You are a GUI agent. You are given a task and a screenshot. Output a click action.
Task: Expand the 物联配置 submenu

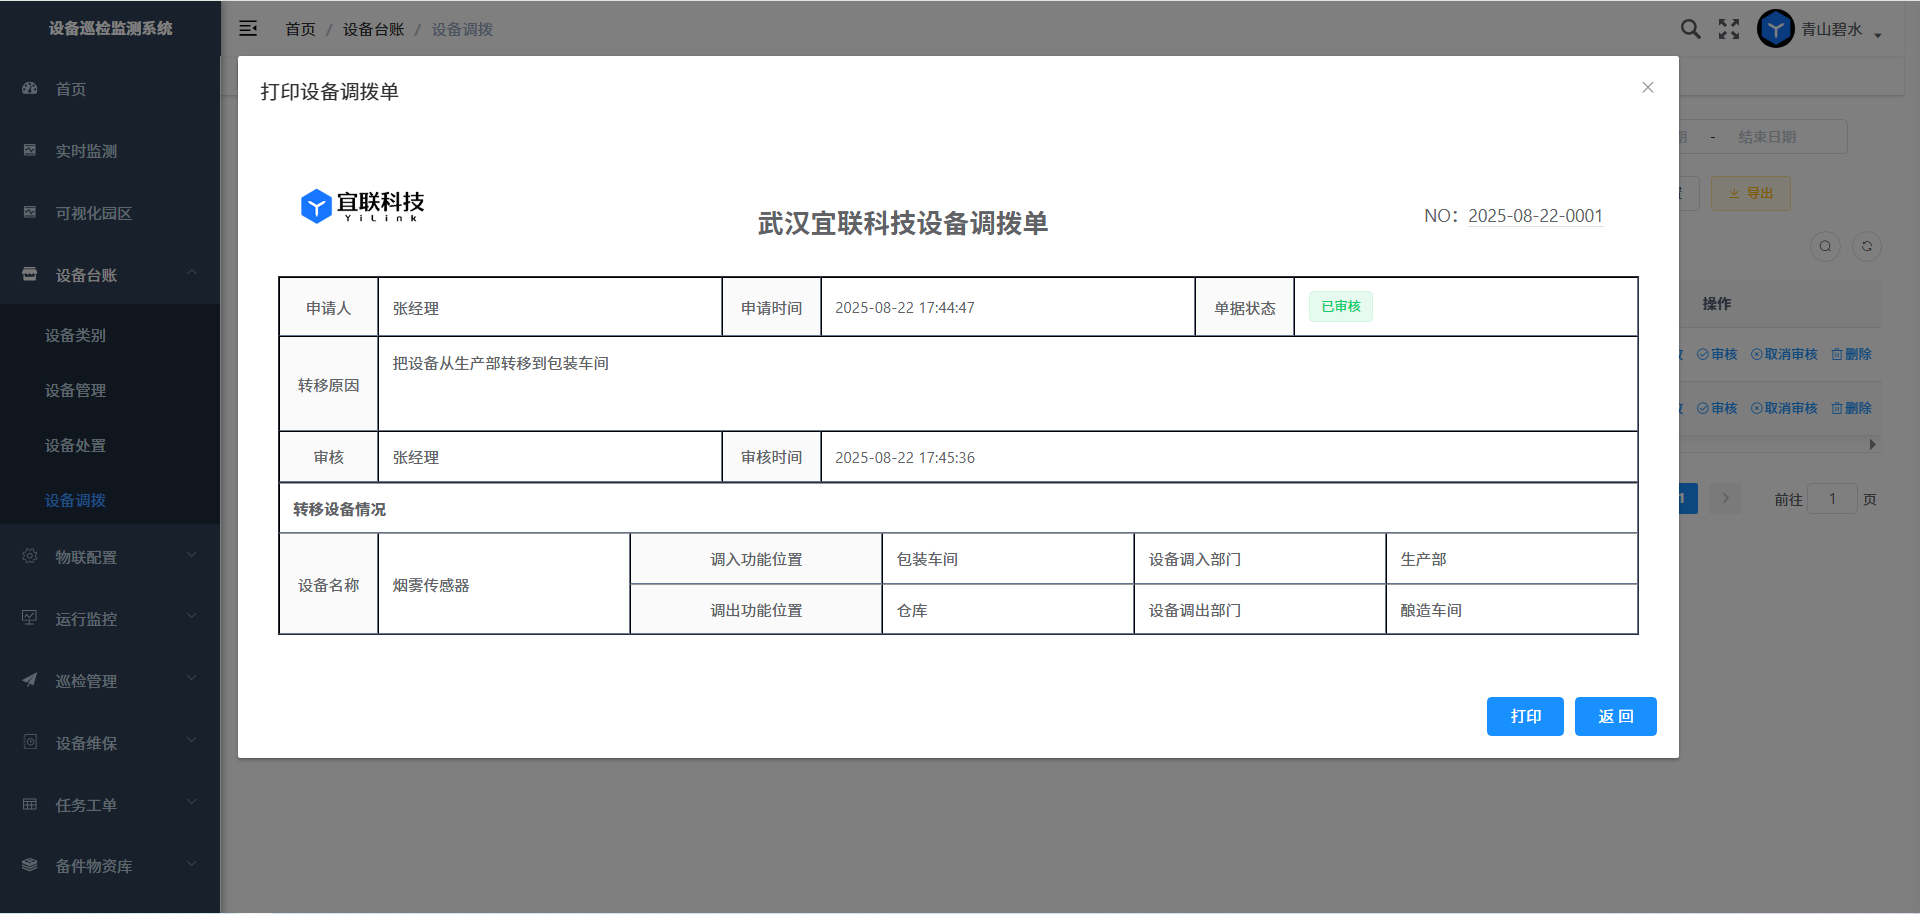110,557
